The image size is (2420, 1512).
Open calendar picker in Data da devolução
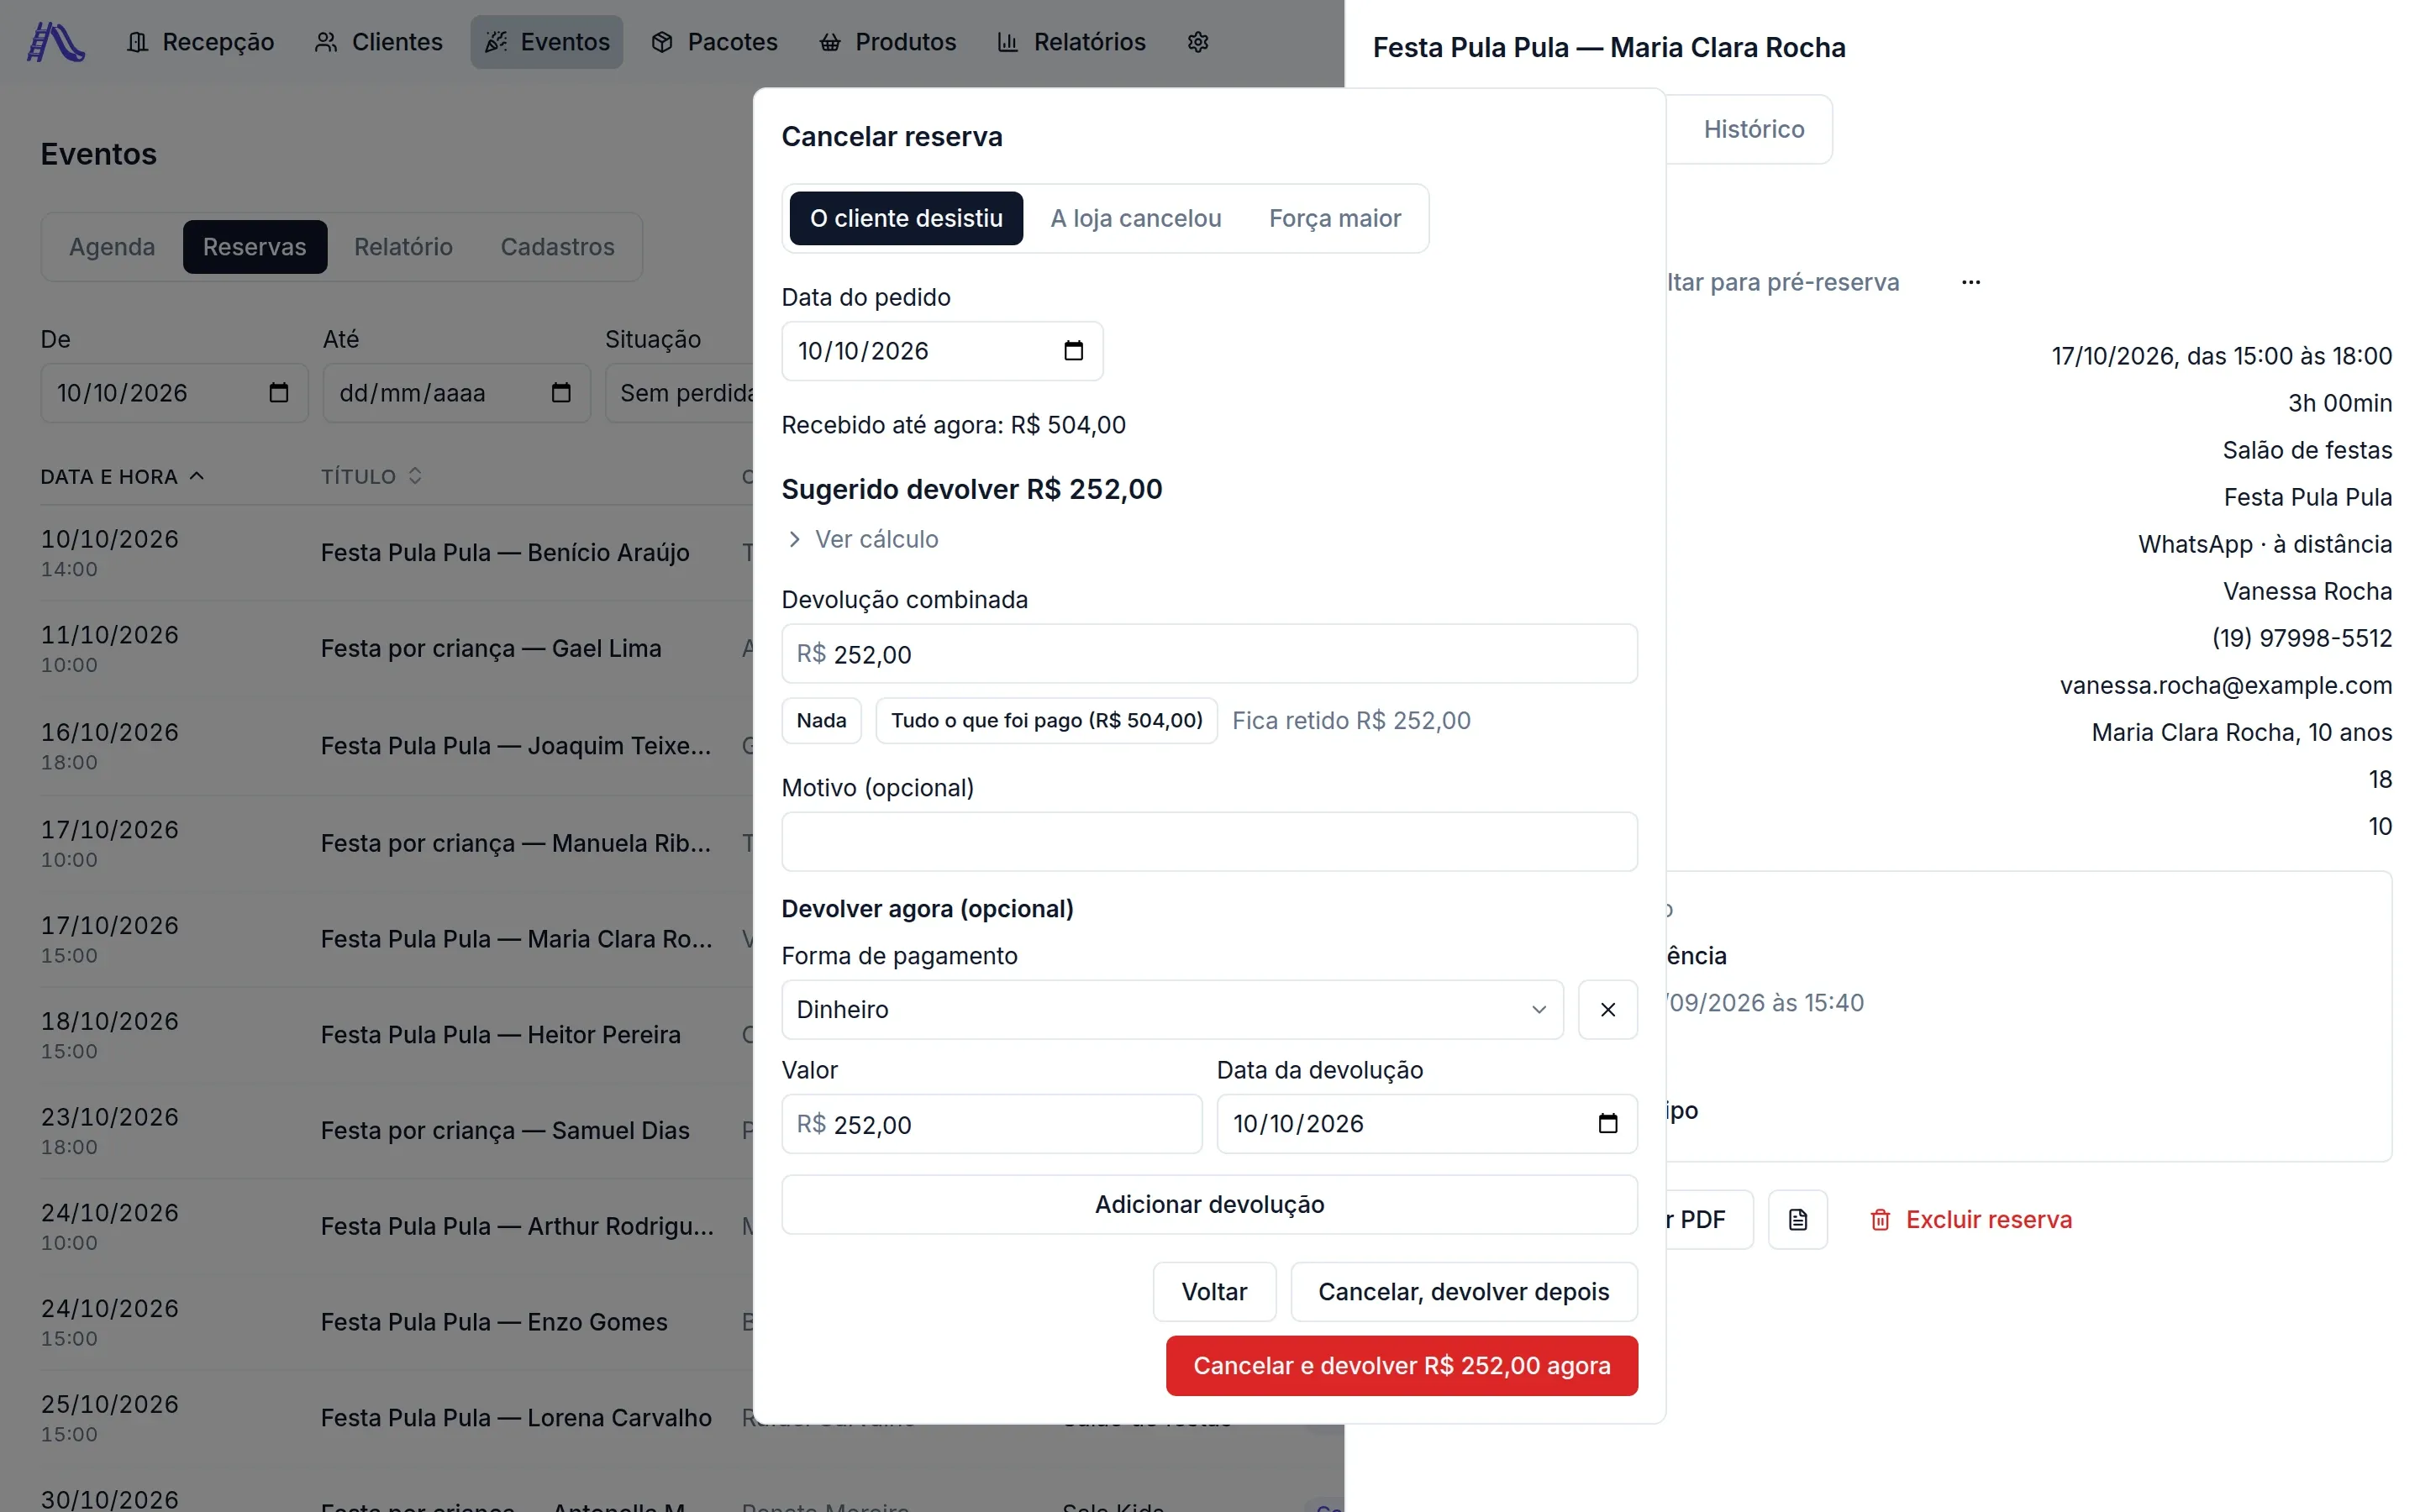(x=1607, y=1124)
